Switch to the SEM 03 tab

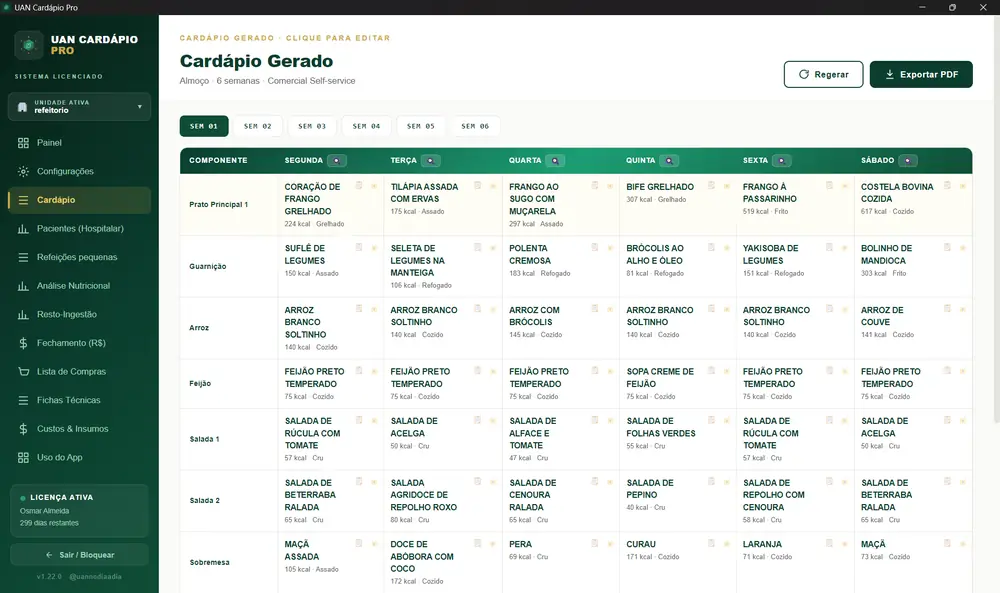click(x=312, y=126)
